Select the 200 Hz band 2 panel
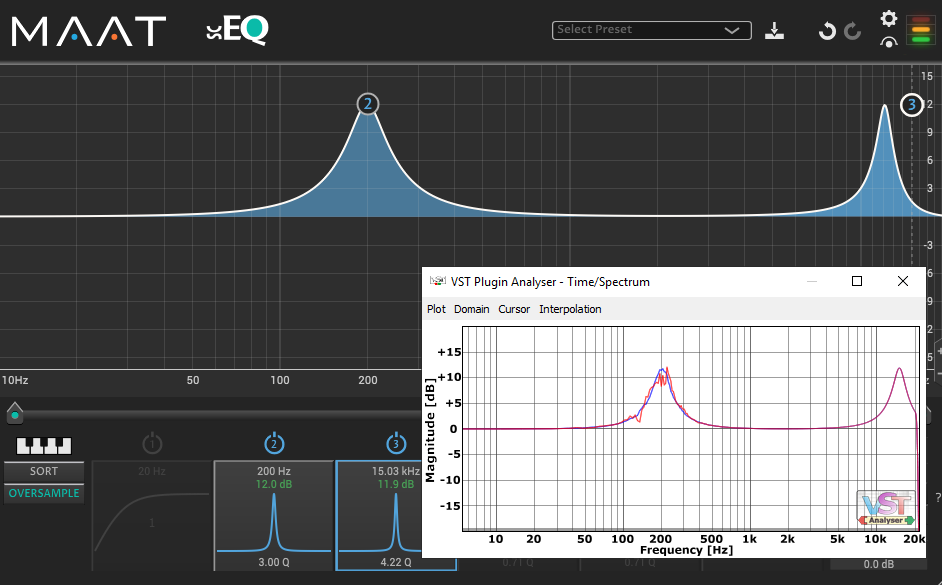This screenshot has height=585, width=942. 274,515
